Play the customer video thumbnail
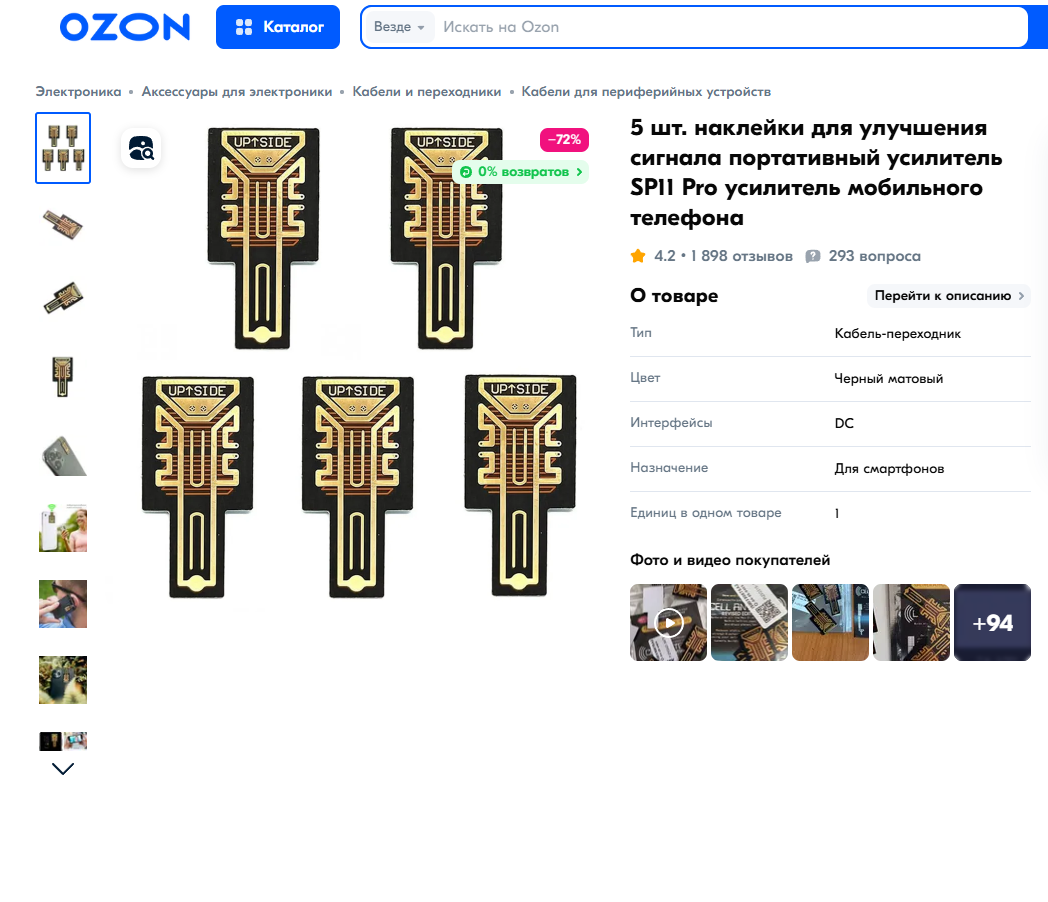Image resolution: width=1048 pixels, height=902 pixels. pyautogui.click(x=668, y=623)
